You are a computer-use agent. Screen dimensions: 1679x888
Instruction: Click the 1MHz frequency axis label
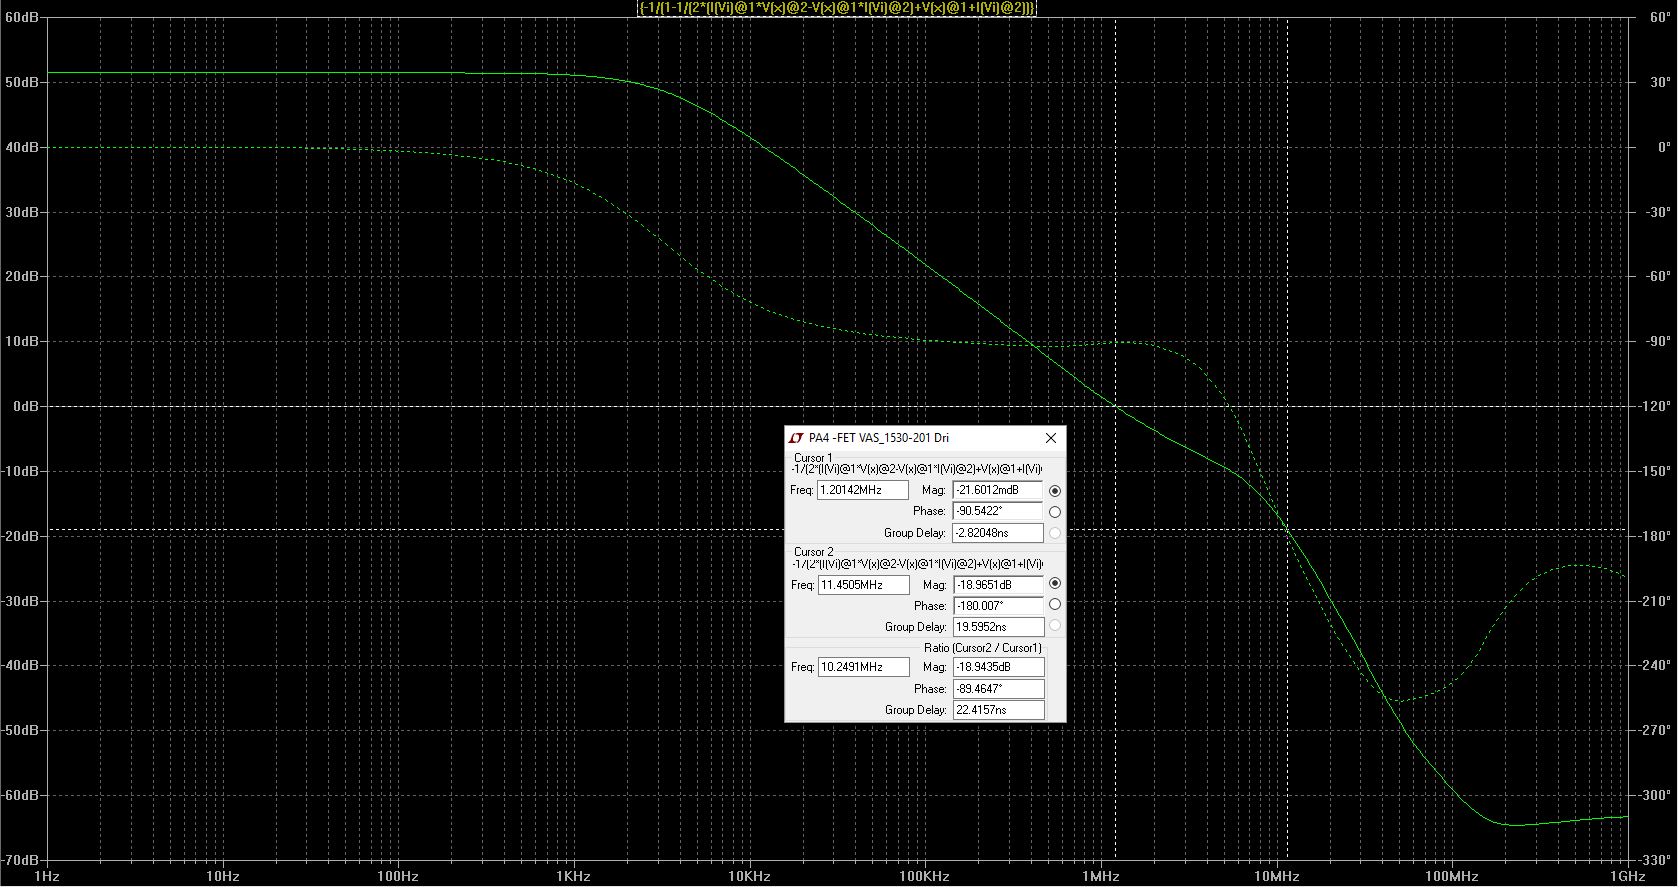click(x=1100, y=877)
